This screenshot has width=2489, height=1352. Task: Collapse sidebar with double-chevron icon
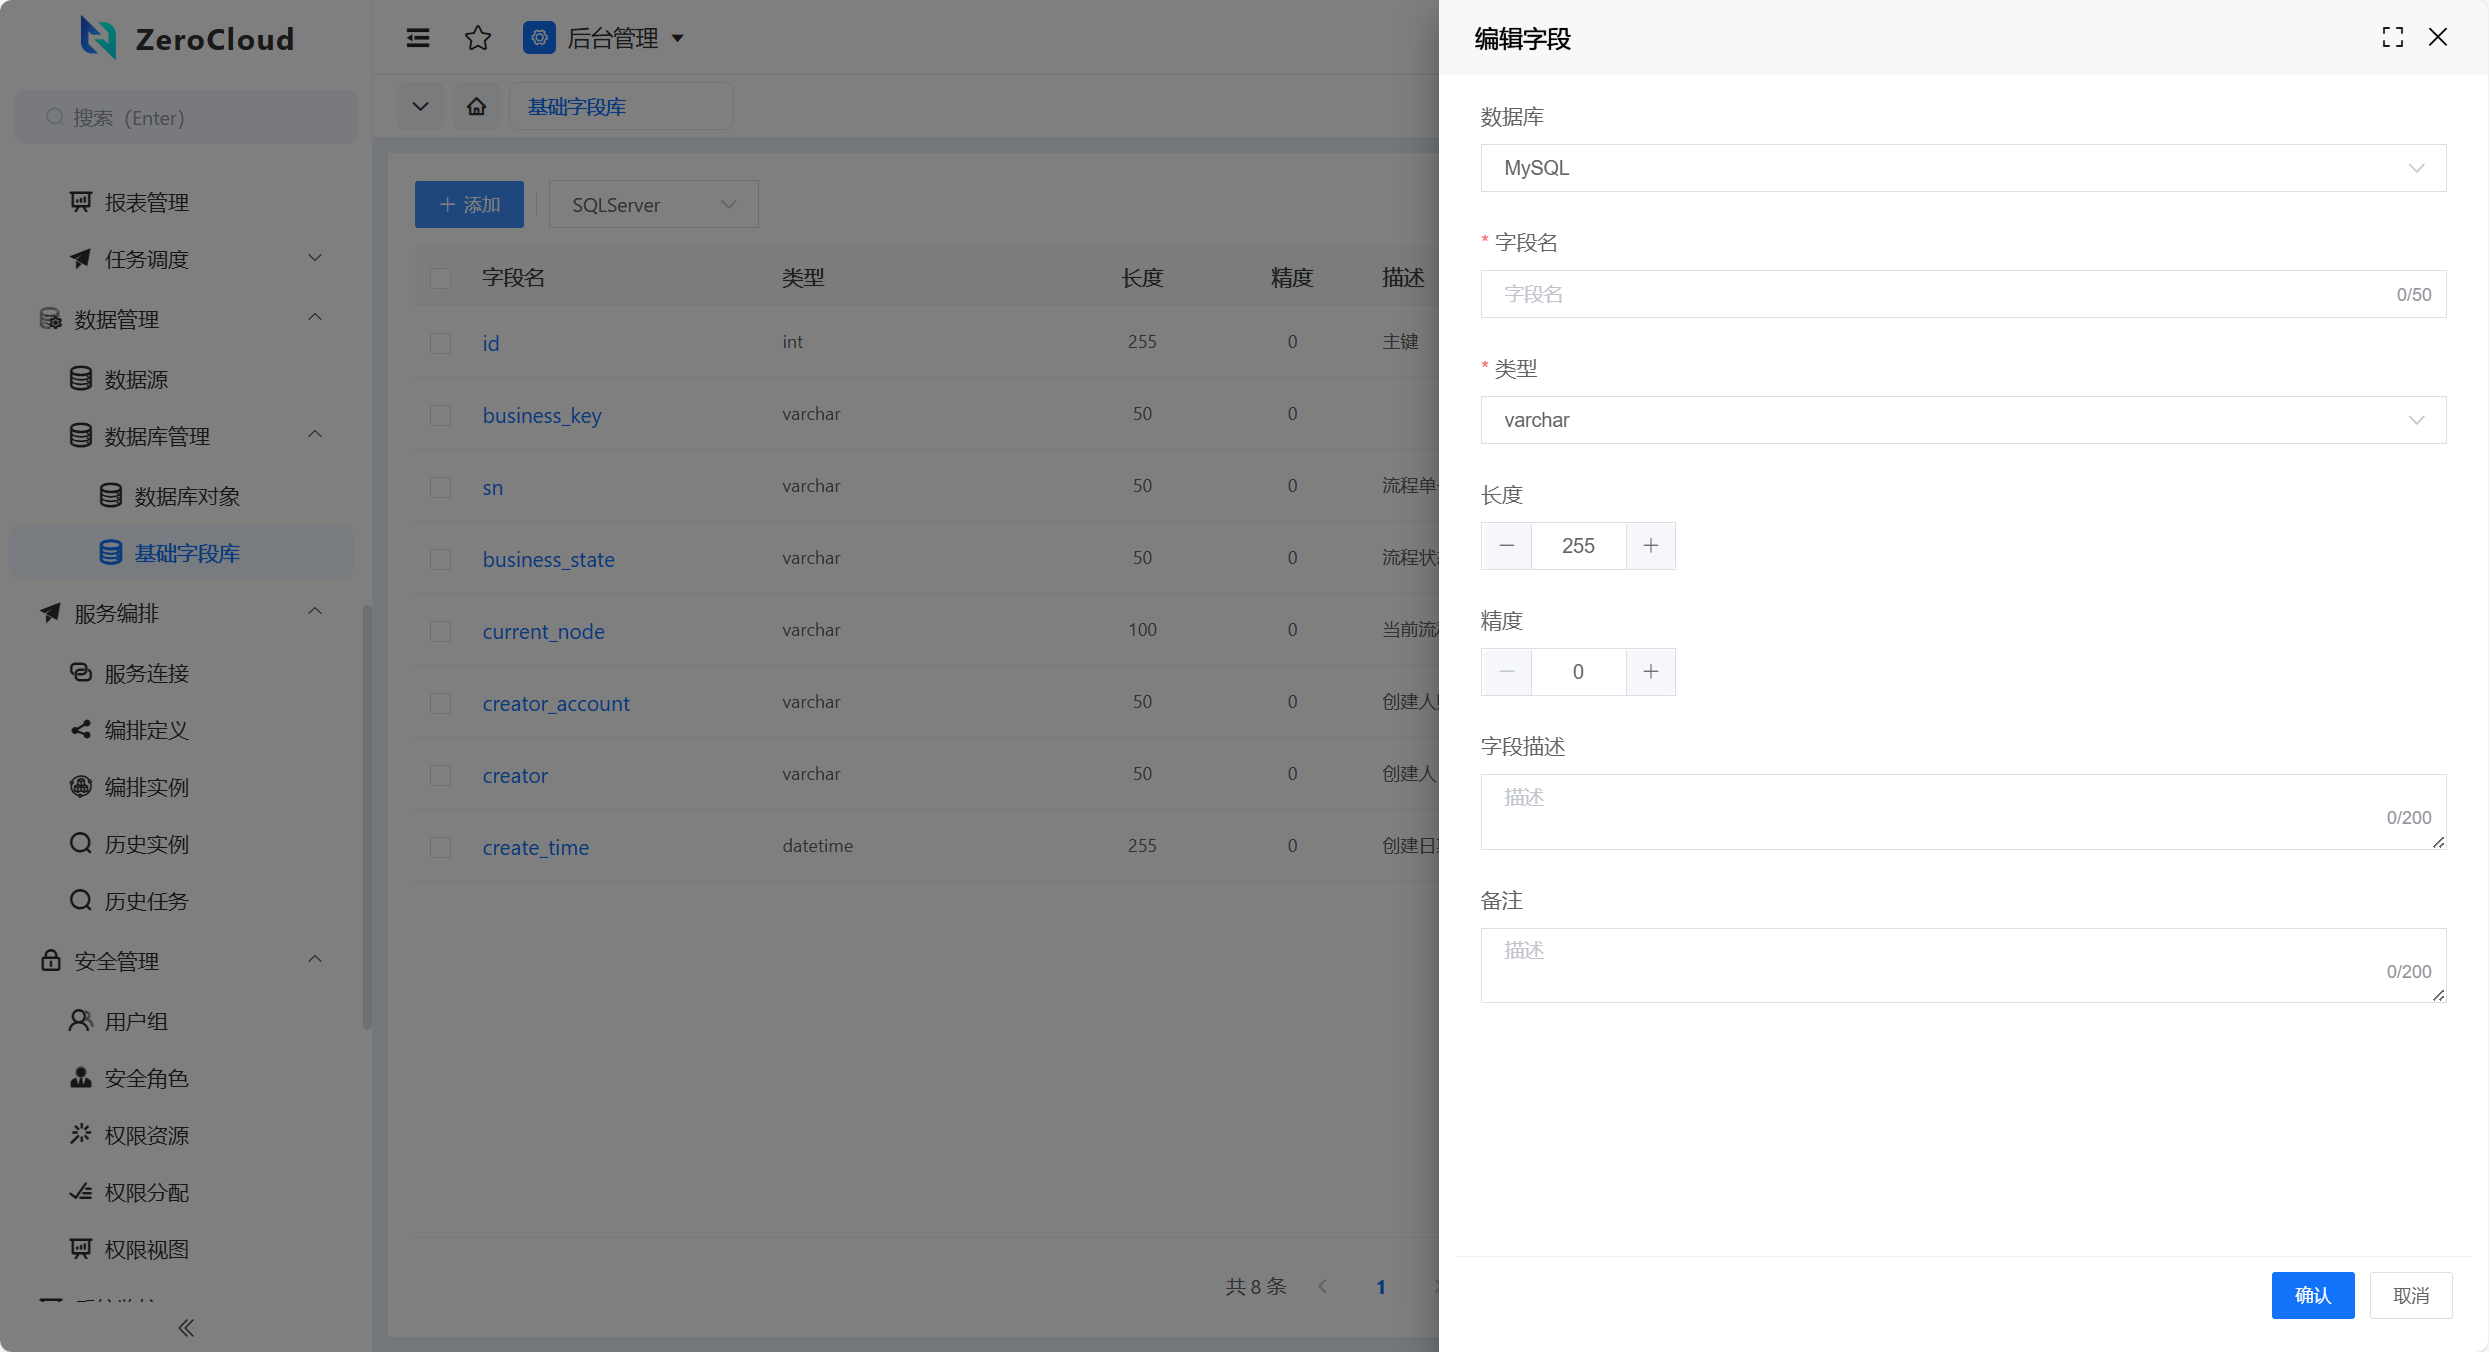pos(186,1327)
